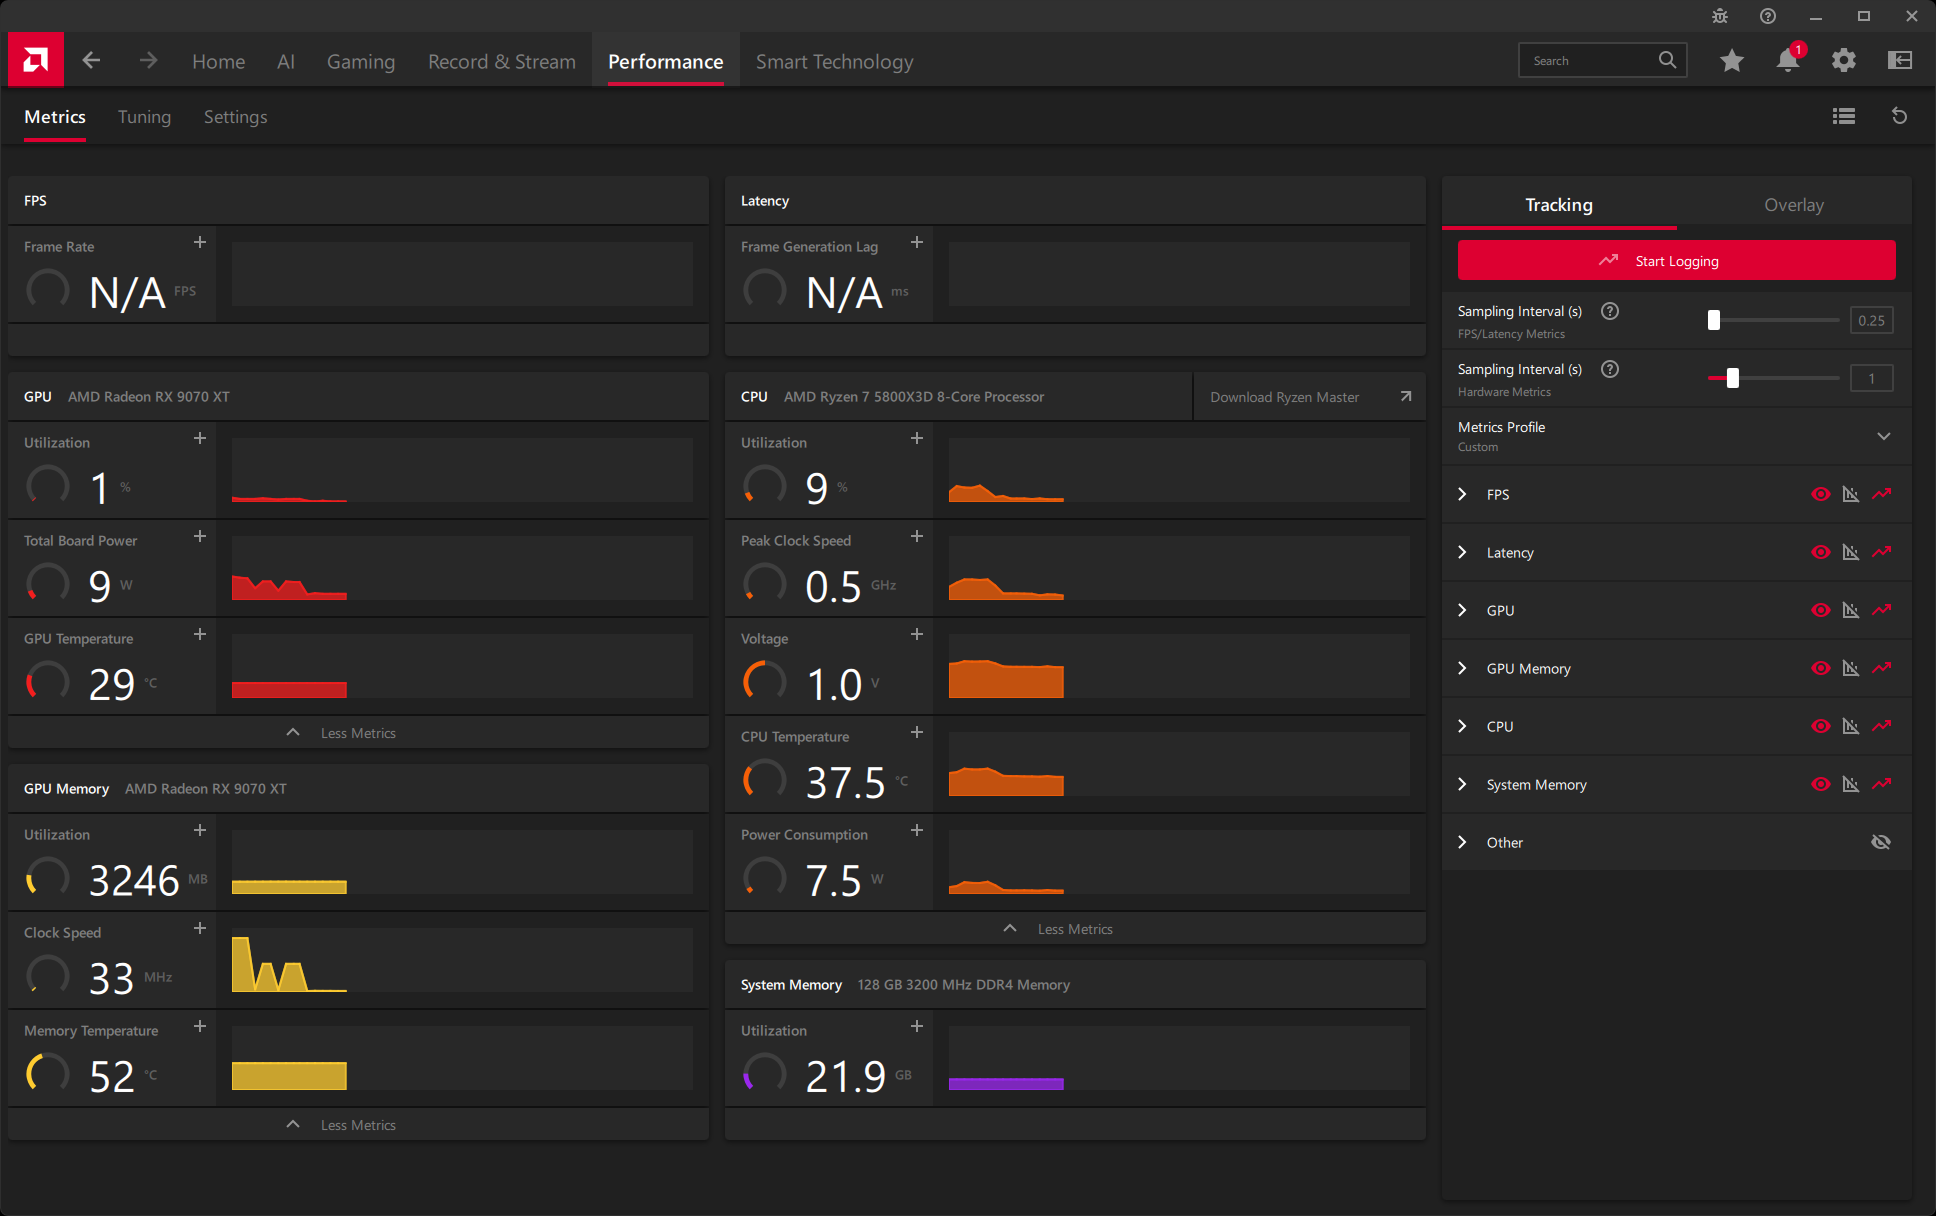
Task: Click the Hardware Metrics sampling interval slider
Action: pos(1732,378)
